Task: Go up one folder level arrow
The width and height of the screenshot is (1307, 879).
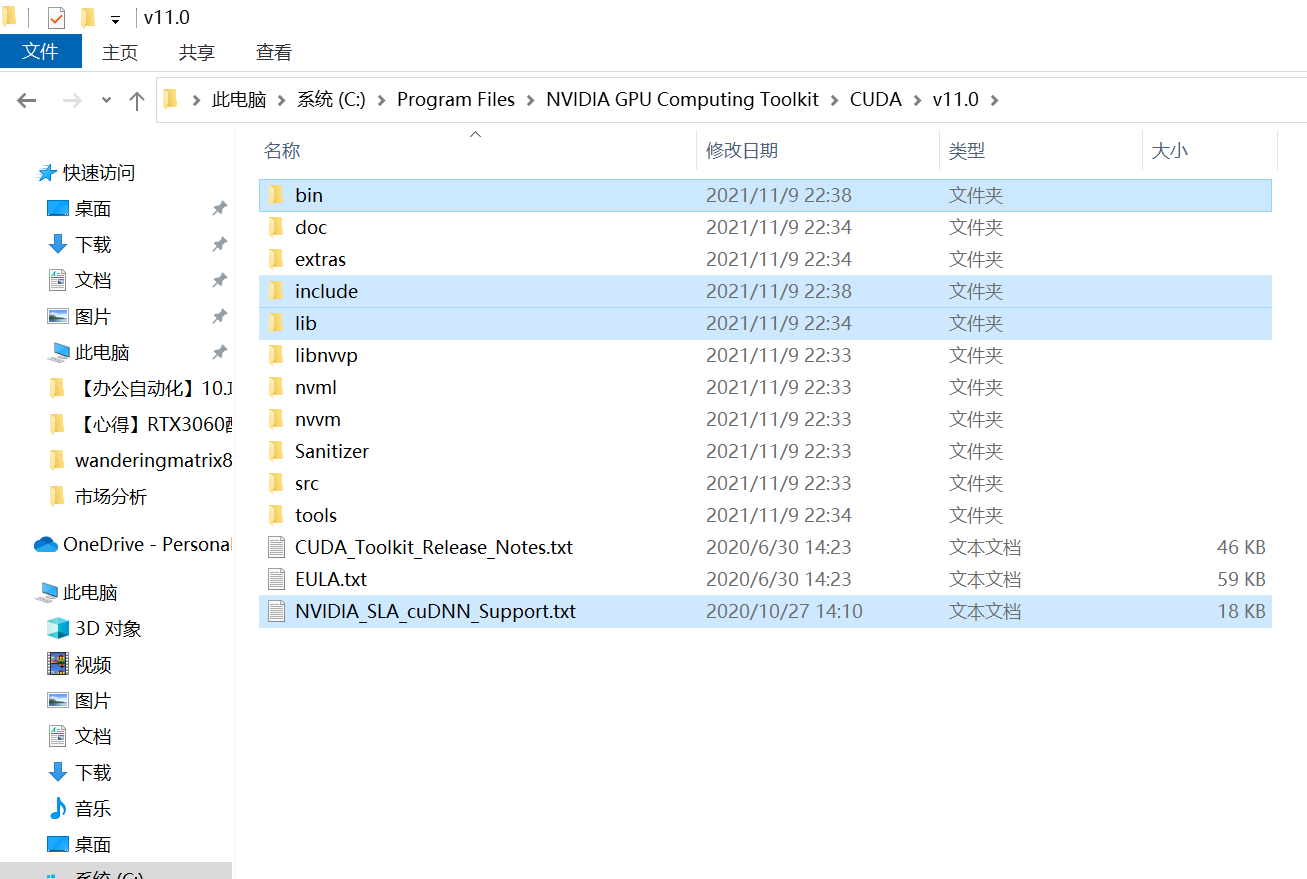Action: tap(137, 100)
